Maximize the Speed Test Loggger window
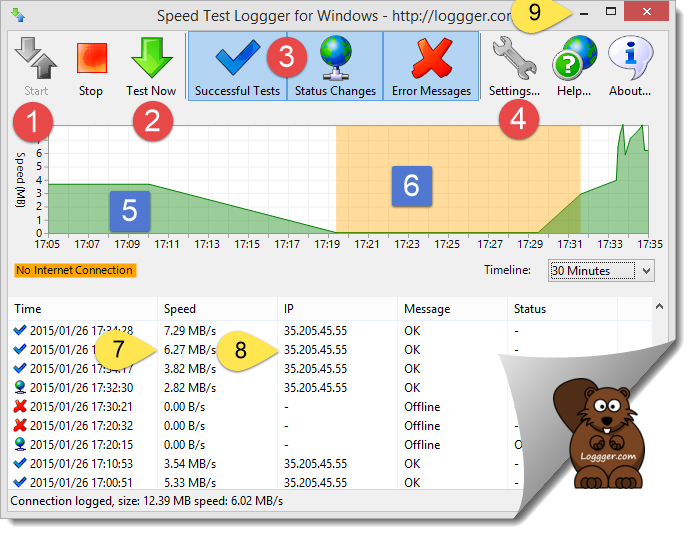691x534 pixels. tap(611, 12)
